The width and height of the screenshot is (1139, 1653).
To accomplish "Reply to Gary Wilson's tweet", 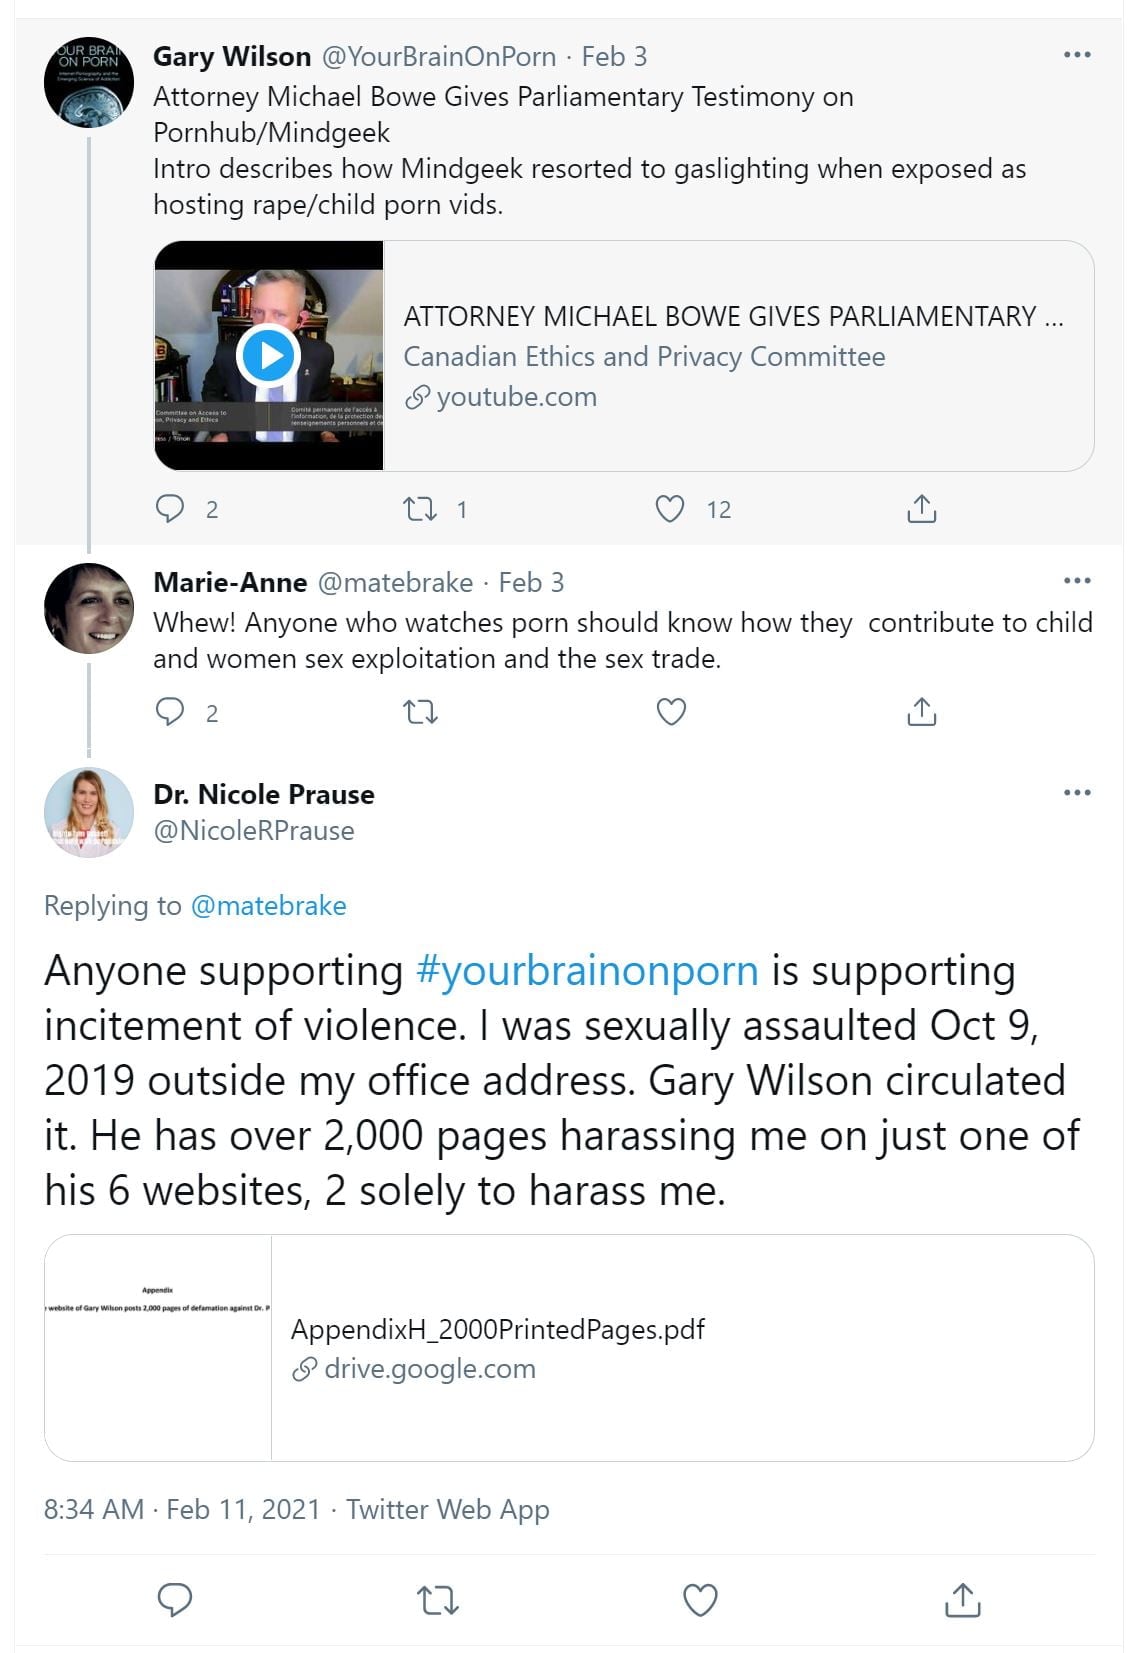I will click(x=171, y=509).
